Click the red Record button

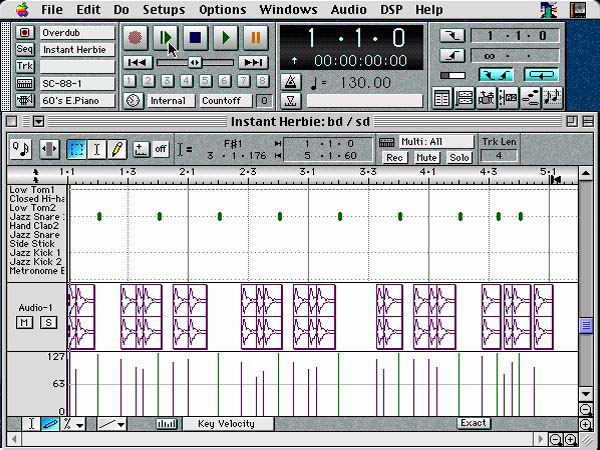point(137,38)
